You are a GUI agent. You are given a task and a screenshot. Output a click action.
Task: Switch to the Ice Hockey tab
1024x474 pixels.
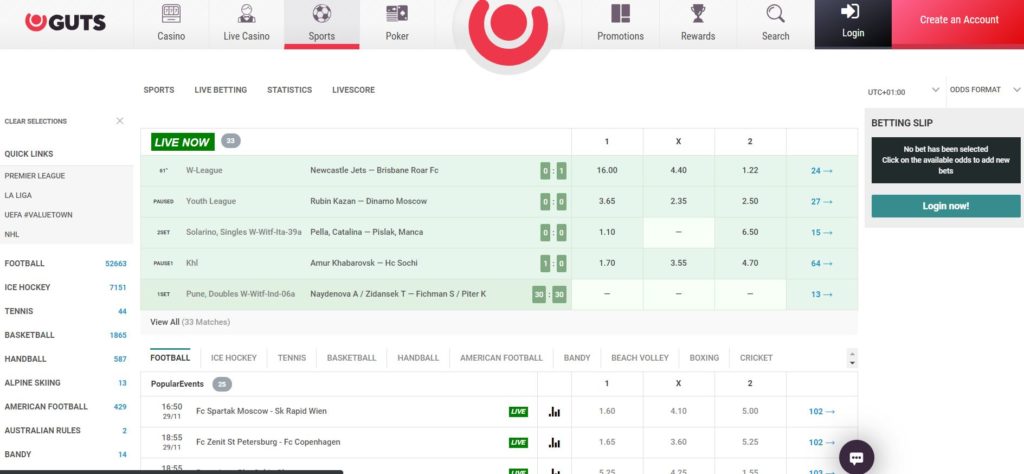(234, 357)
